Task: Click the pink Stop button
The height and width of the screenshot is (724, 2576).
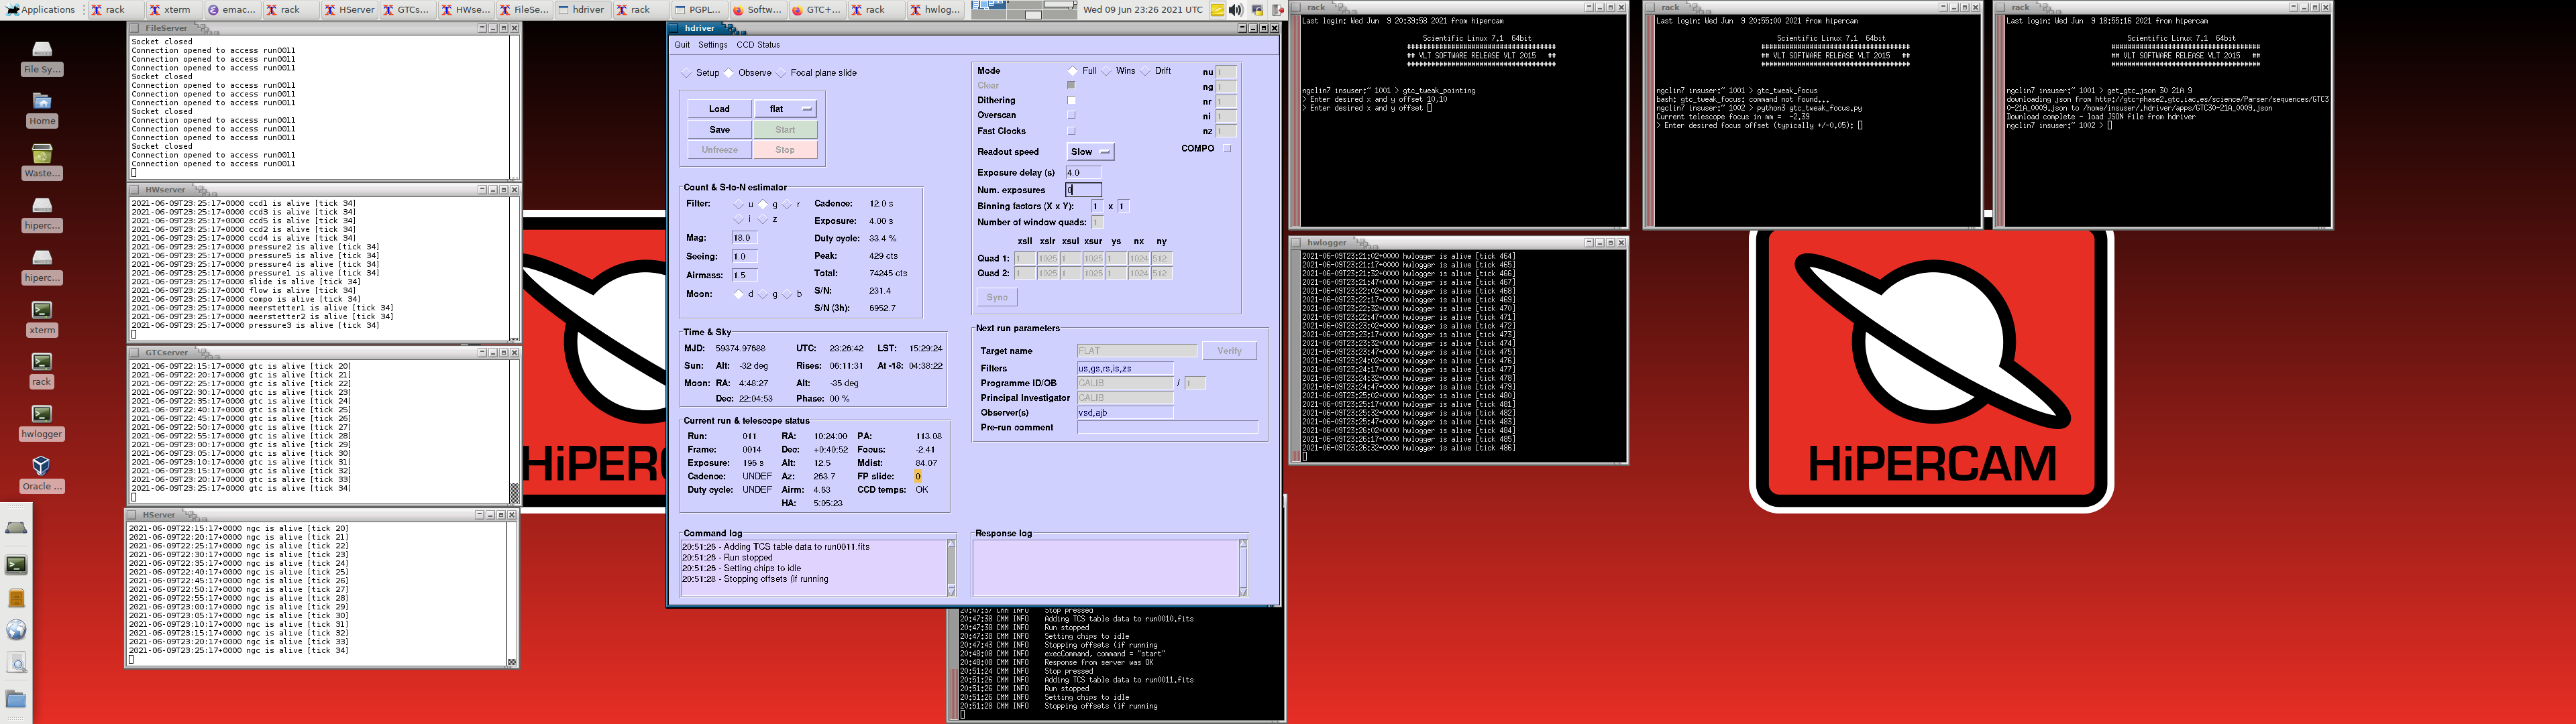Action: pyautogui.click(x=785, y=150)
